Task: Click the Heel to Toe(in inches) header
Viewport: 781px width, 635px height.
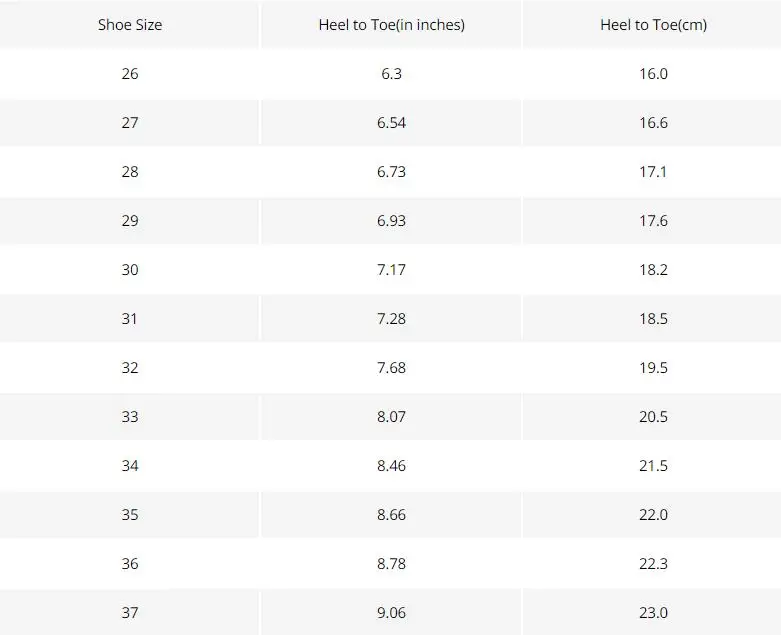Action: (x=391, y=25)
